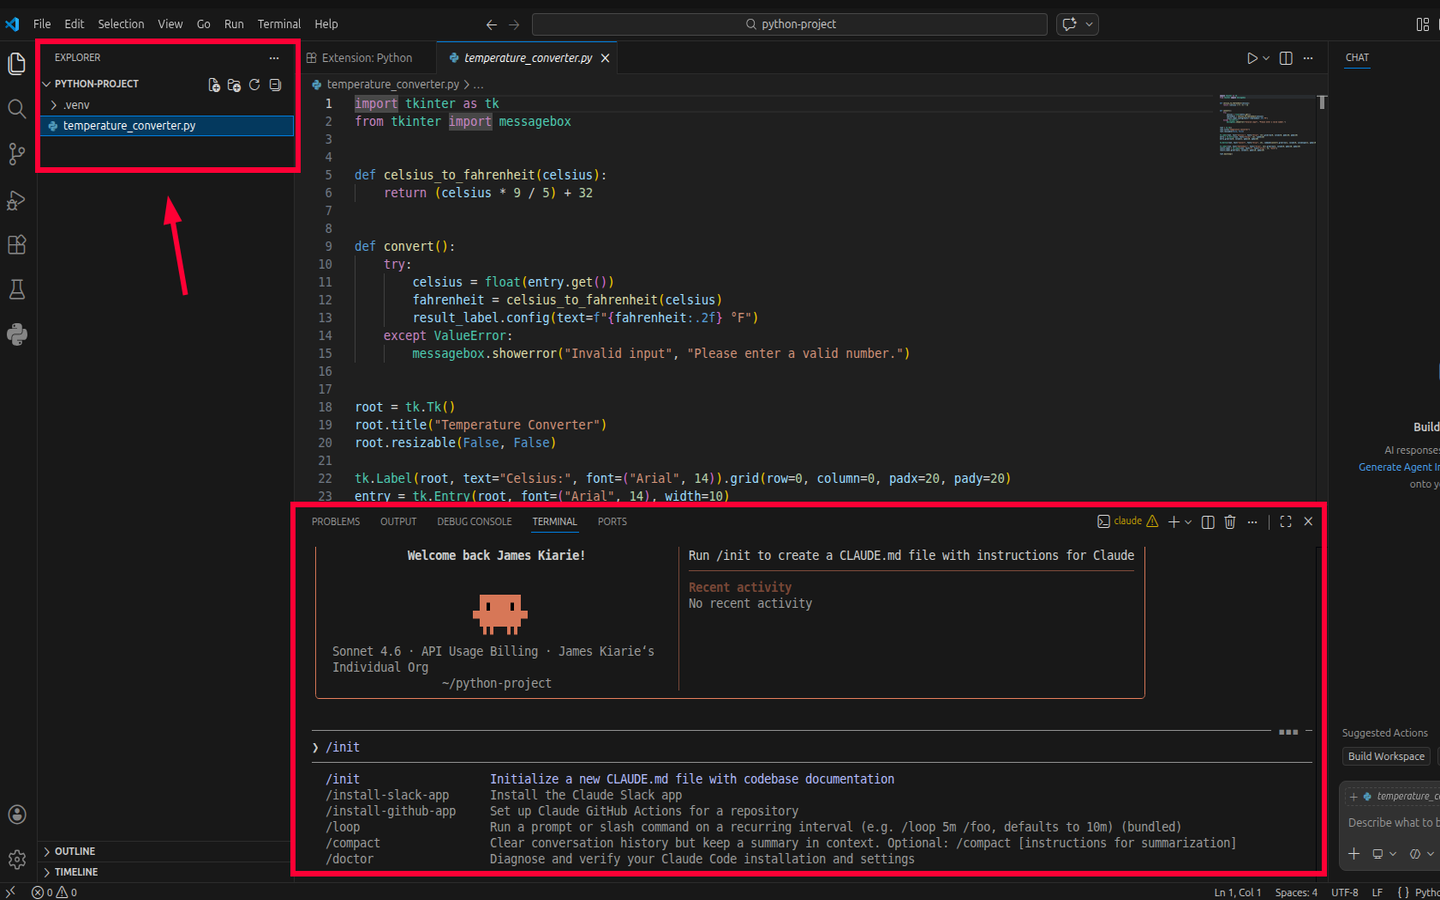Kill the terminal using the trash icon
1440x900 pixels.
pos(1229,521)
